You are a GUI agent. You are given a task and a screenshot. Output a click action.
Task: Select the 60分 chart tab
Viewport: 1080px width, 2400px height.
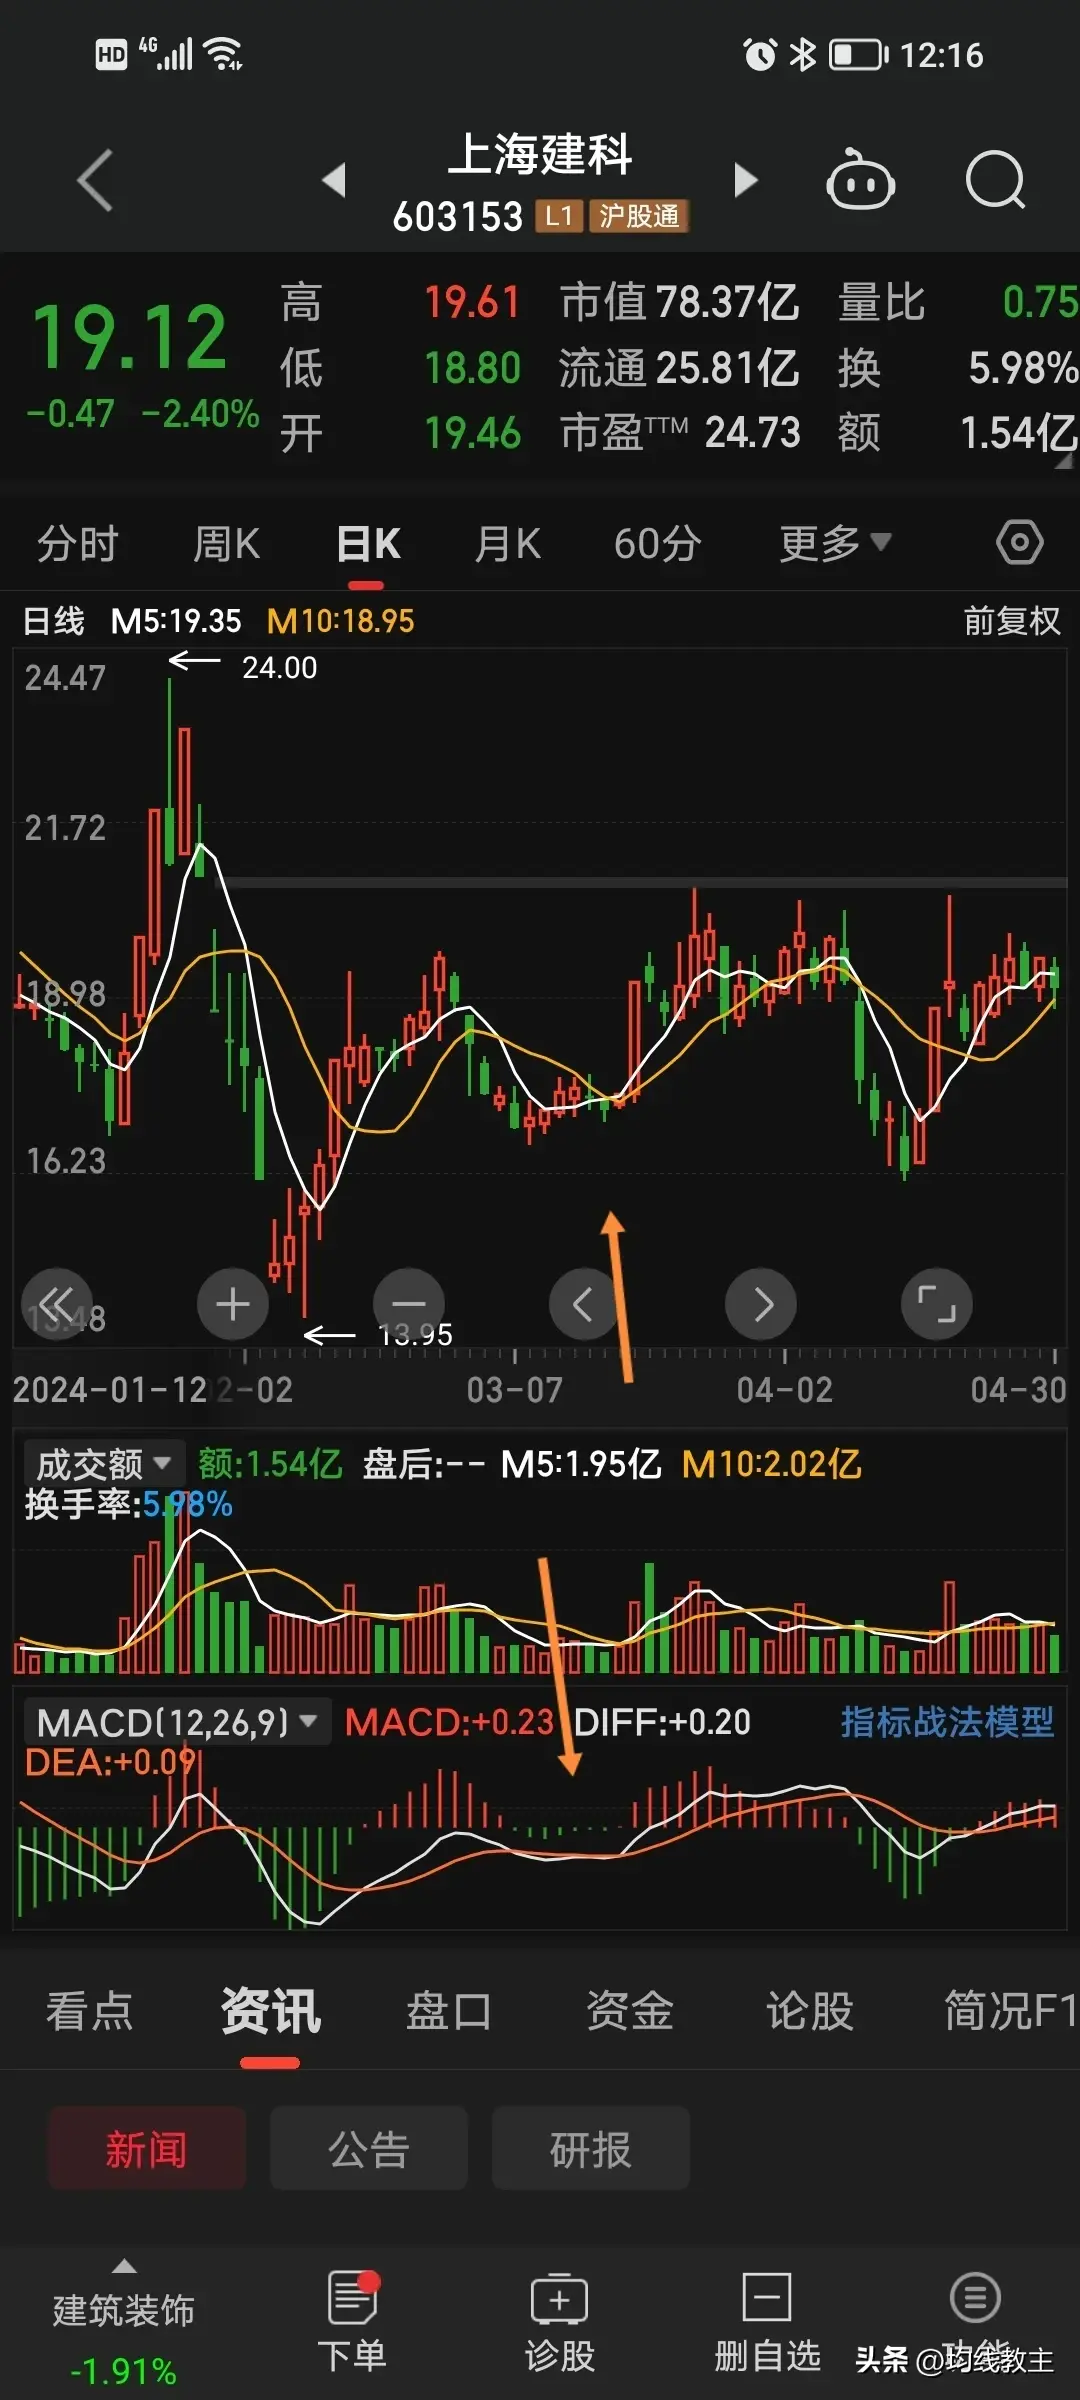(x=657, y=544)
